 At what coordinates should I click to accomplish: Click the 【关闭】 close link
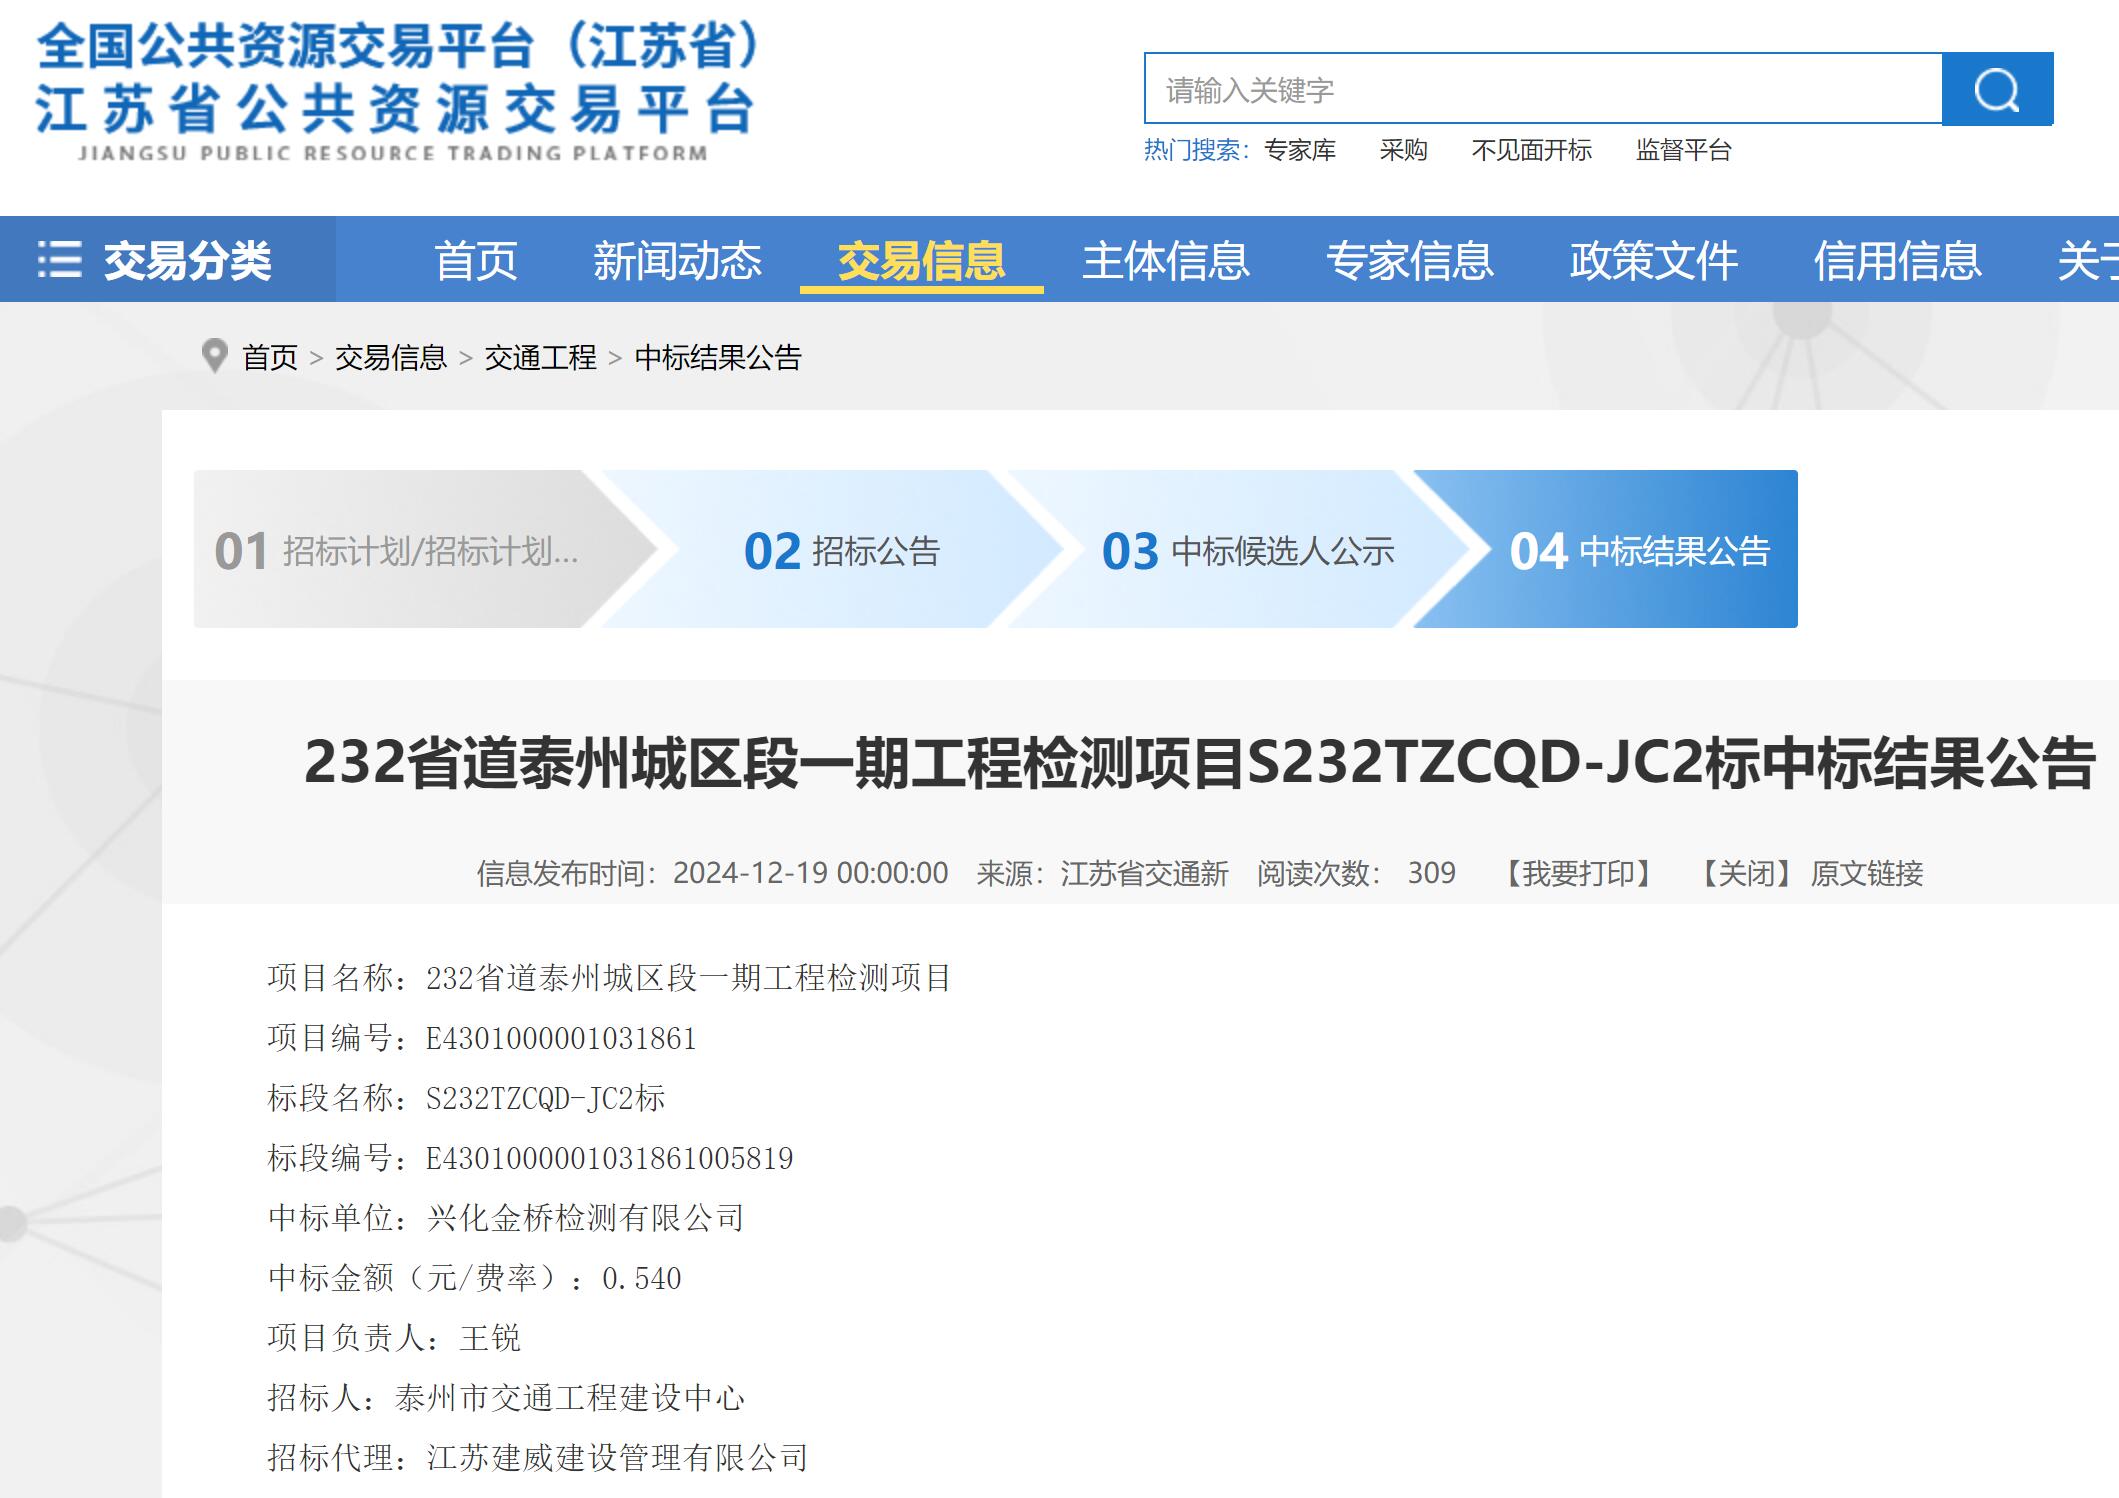(x=1747, y=873)
